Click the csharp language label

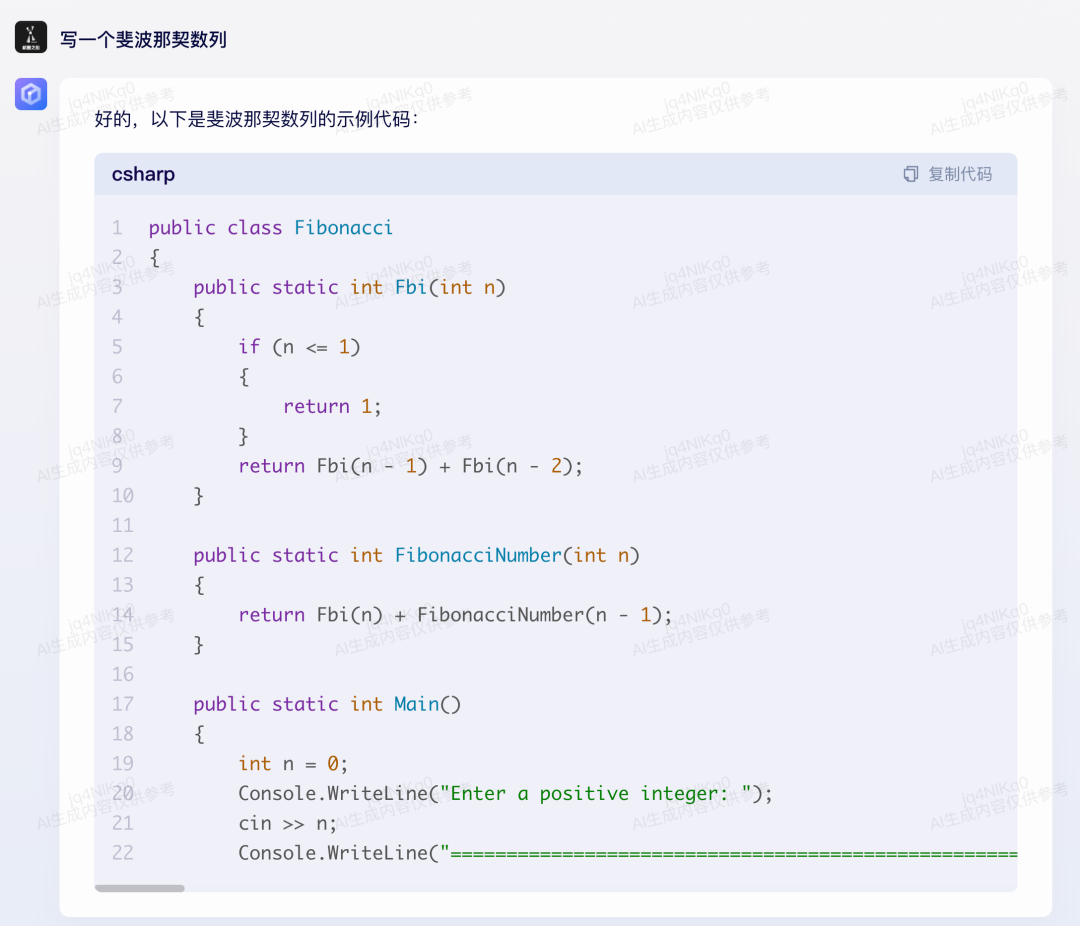tap(143, 174)
